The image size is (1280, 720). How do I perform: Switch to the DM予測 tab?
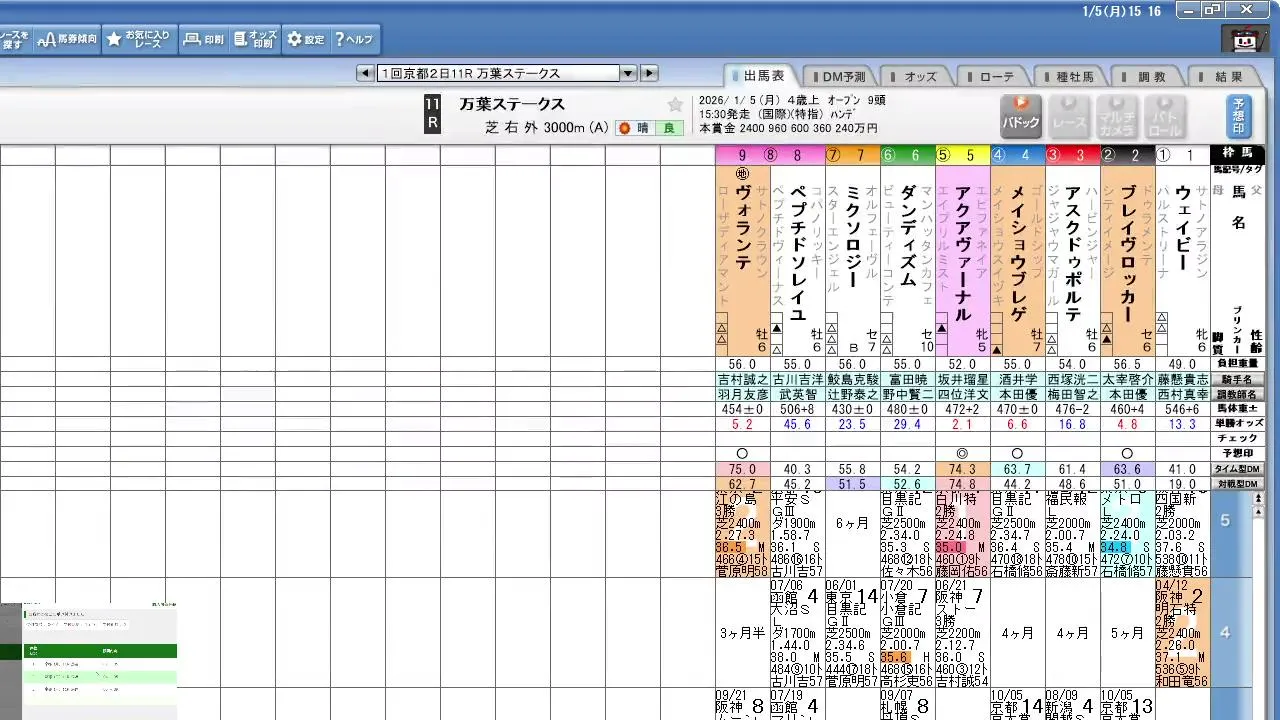click(842, 76)
